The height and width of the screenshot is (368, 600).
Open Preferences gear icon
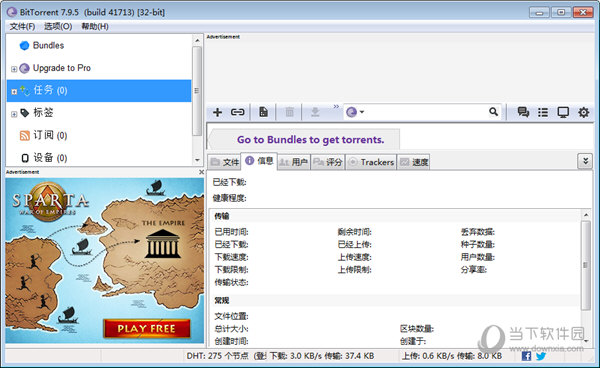(x=583, y=112)
